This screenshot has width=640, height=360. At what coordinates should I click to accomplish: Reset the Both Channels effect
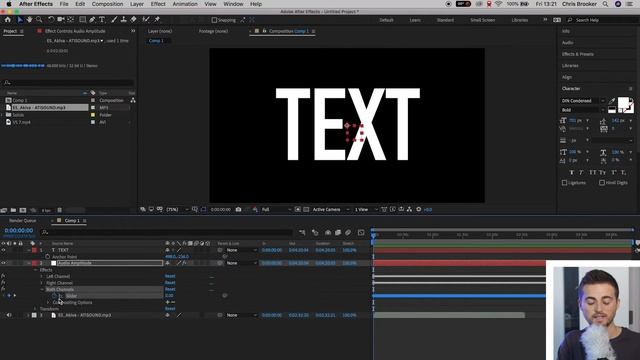pos(170,289)
